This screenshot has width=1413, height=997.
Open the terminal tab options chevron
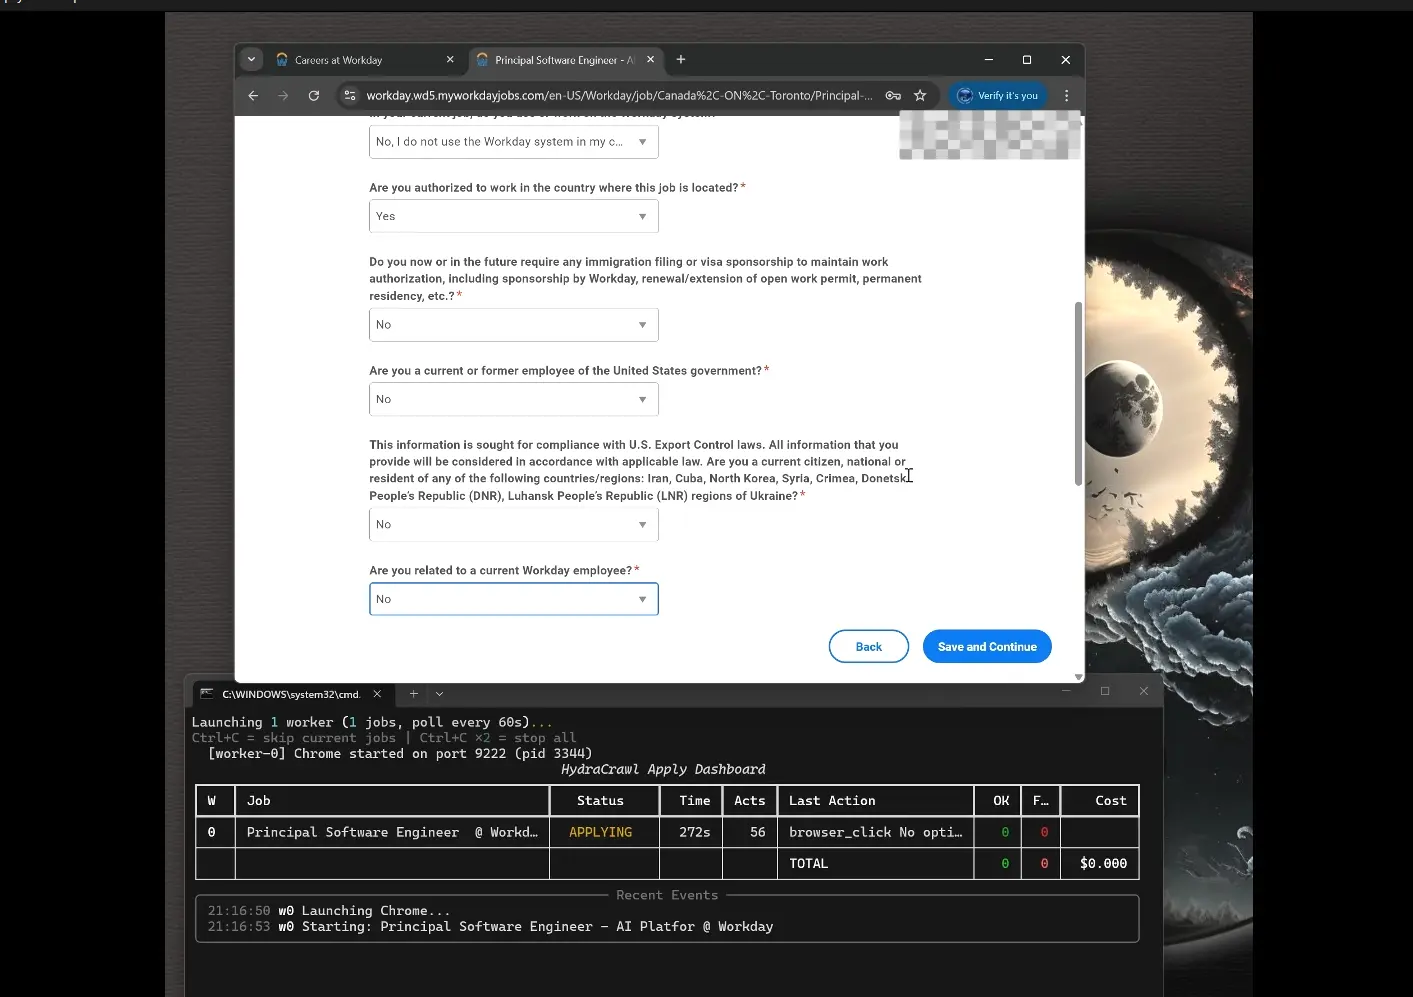pos(439,693)
